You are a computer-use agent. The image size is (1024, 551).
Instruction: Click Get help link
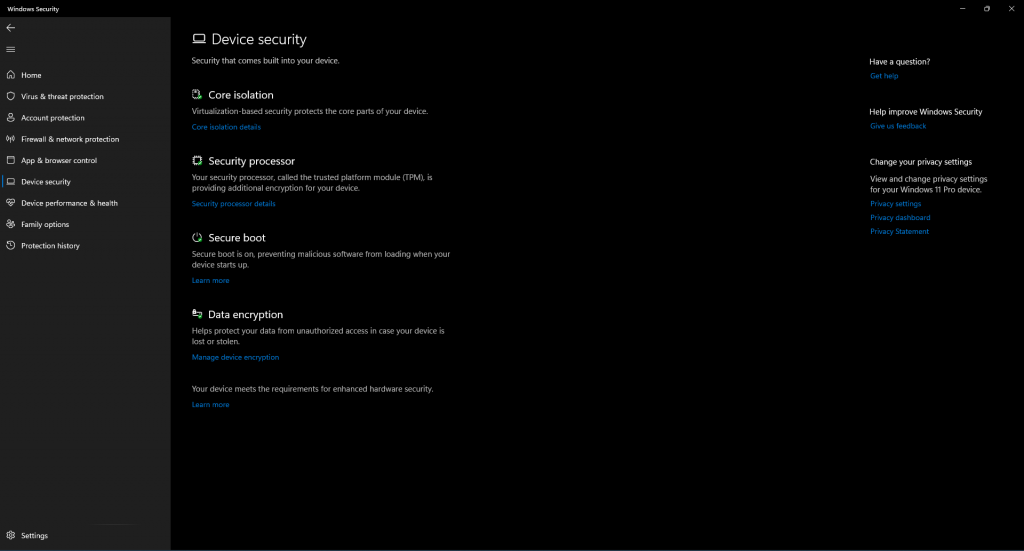[x=884, y=76]
